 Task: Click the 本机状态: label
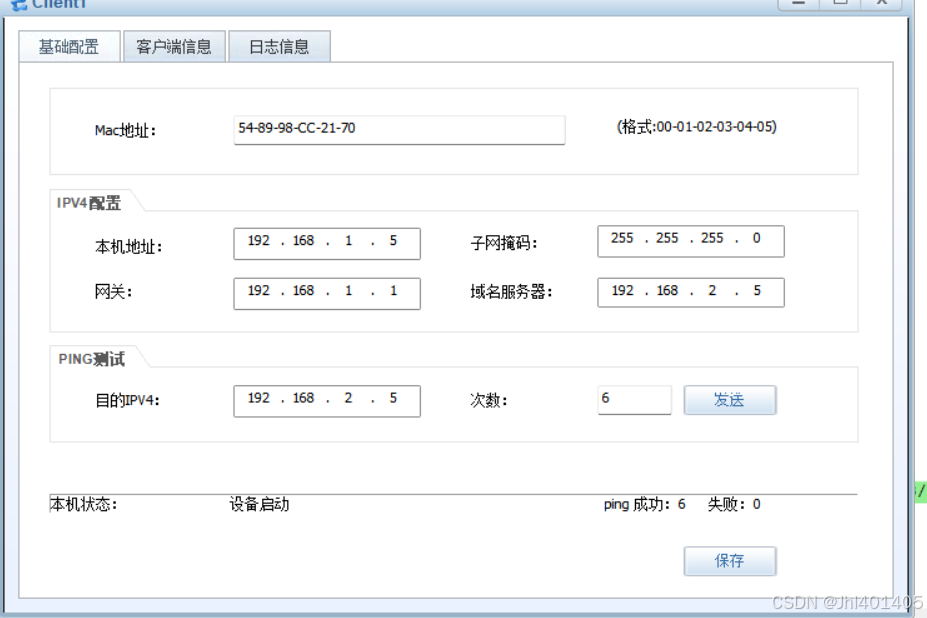pos(84,504)
